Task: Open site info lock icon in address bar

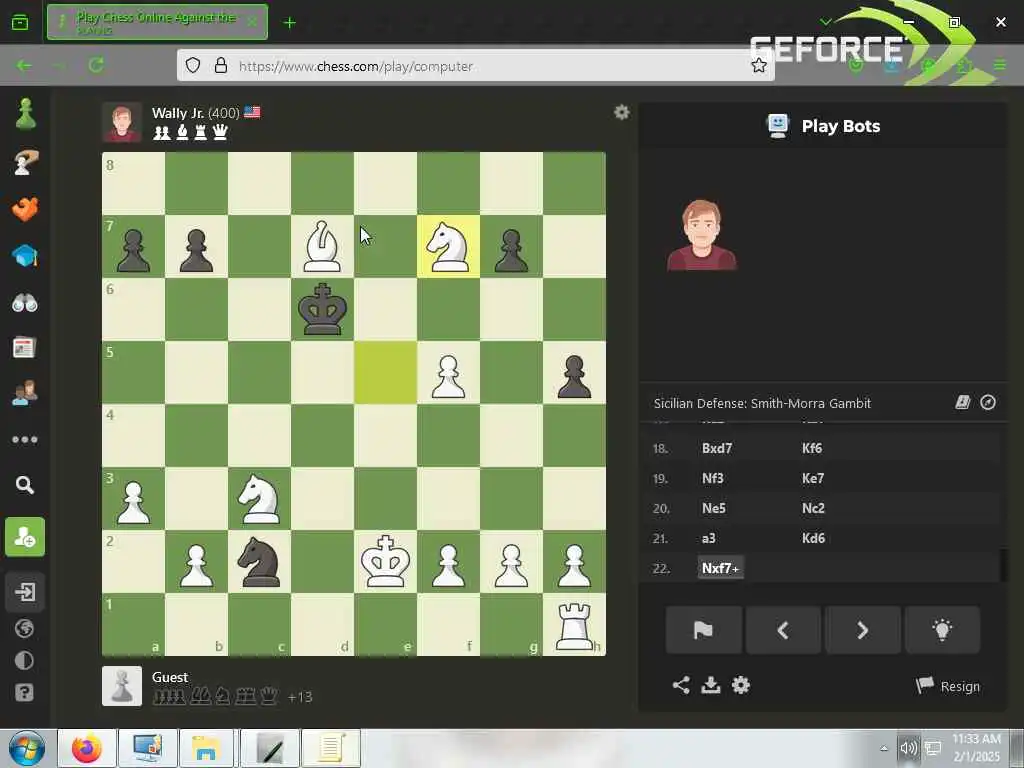Action: (x=221, y=66)
